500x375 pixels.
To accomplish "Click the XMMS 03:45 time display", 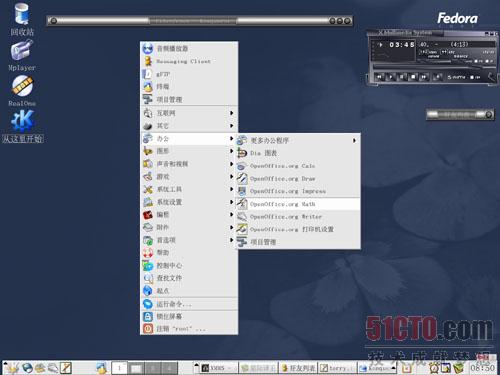I will (x=402, y=44).
